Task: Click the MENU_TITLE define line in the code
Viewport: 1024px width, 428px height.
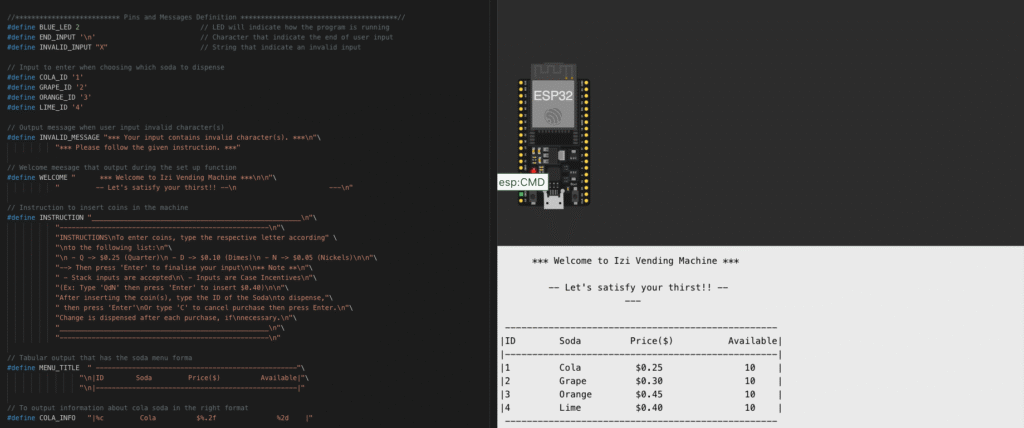Action: [x=150, y=367]
